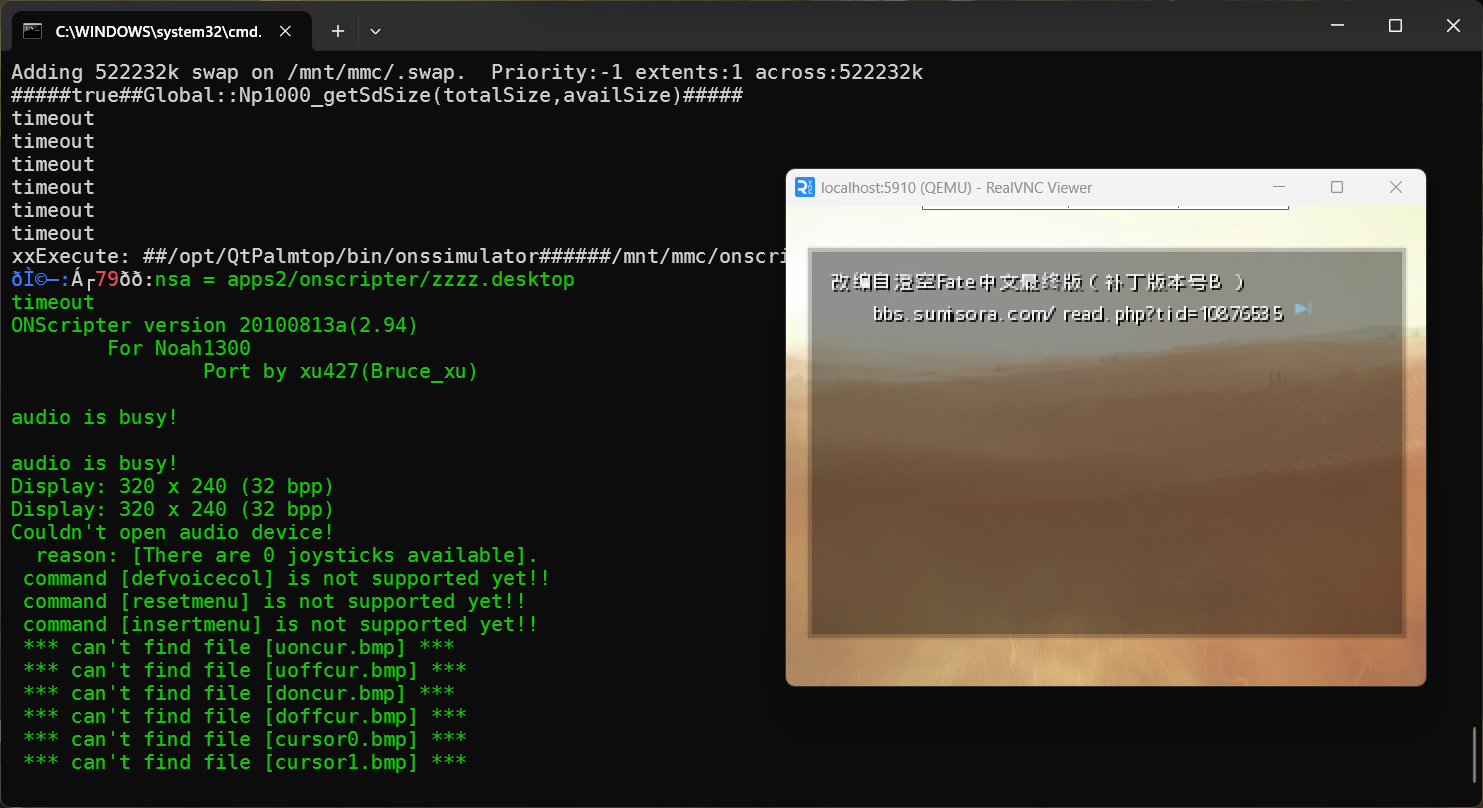The width and height of the screenshot is (1483, 808).
Task: Click the RealVNC Viewer window title text
Action: point(957,188)
